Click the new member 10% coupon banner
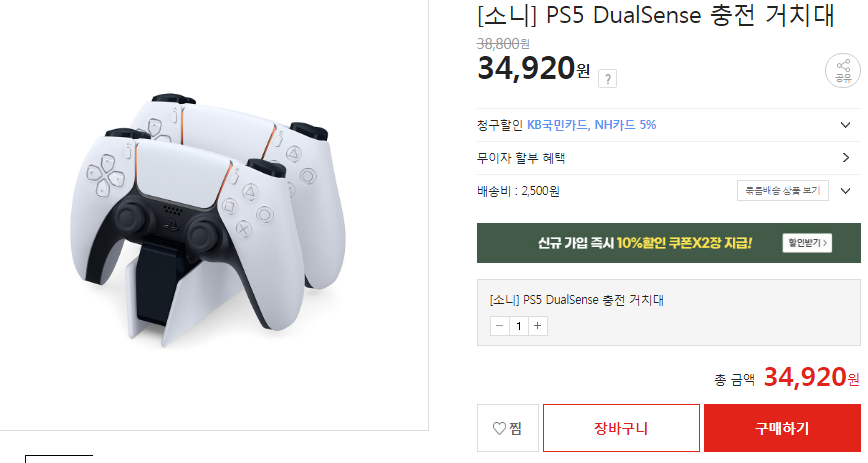 click(x=669, y=243)
